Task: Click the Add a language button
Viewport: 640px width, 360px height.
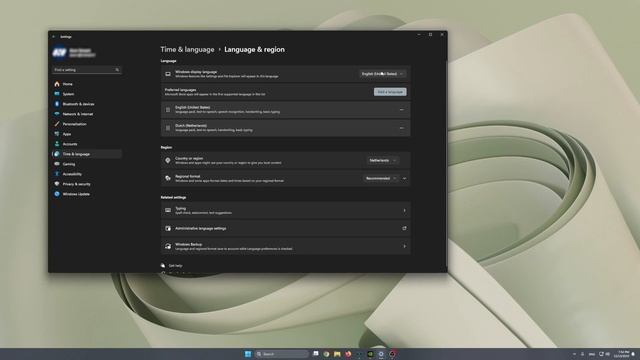Action: pyautogui.click(x=390, y=92)
